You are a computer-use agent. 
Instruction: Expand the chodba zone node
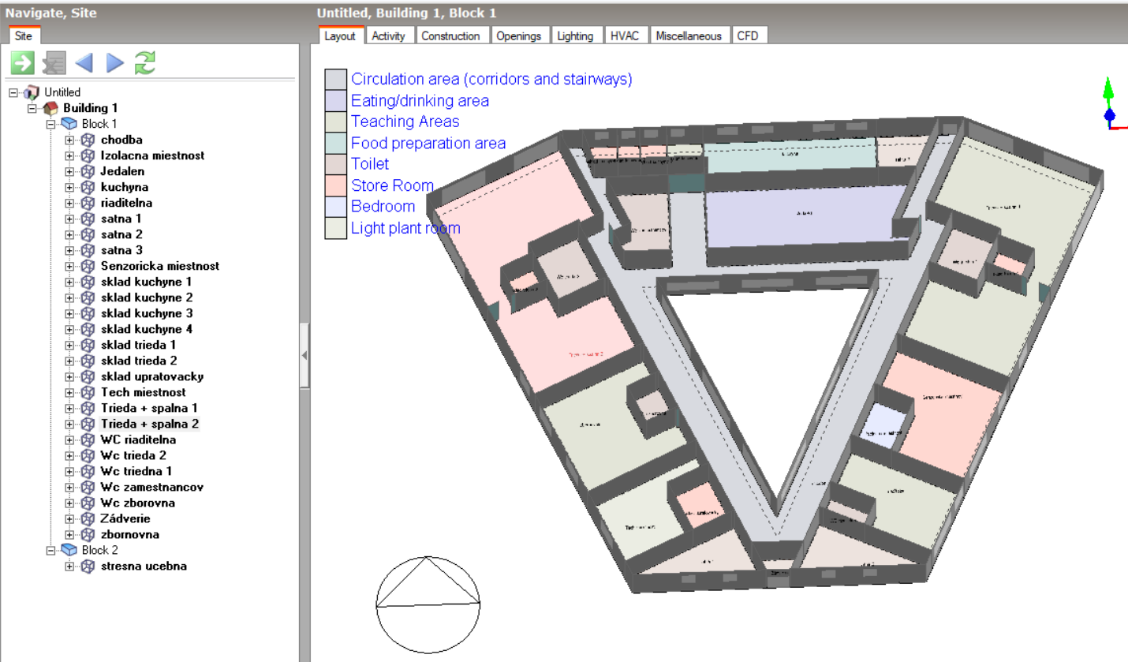coord(70,140)
